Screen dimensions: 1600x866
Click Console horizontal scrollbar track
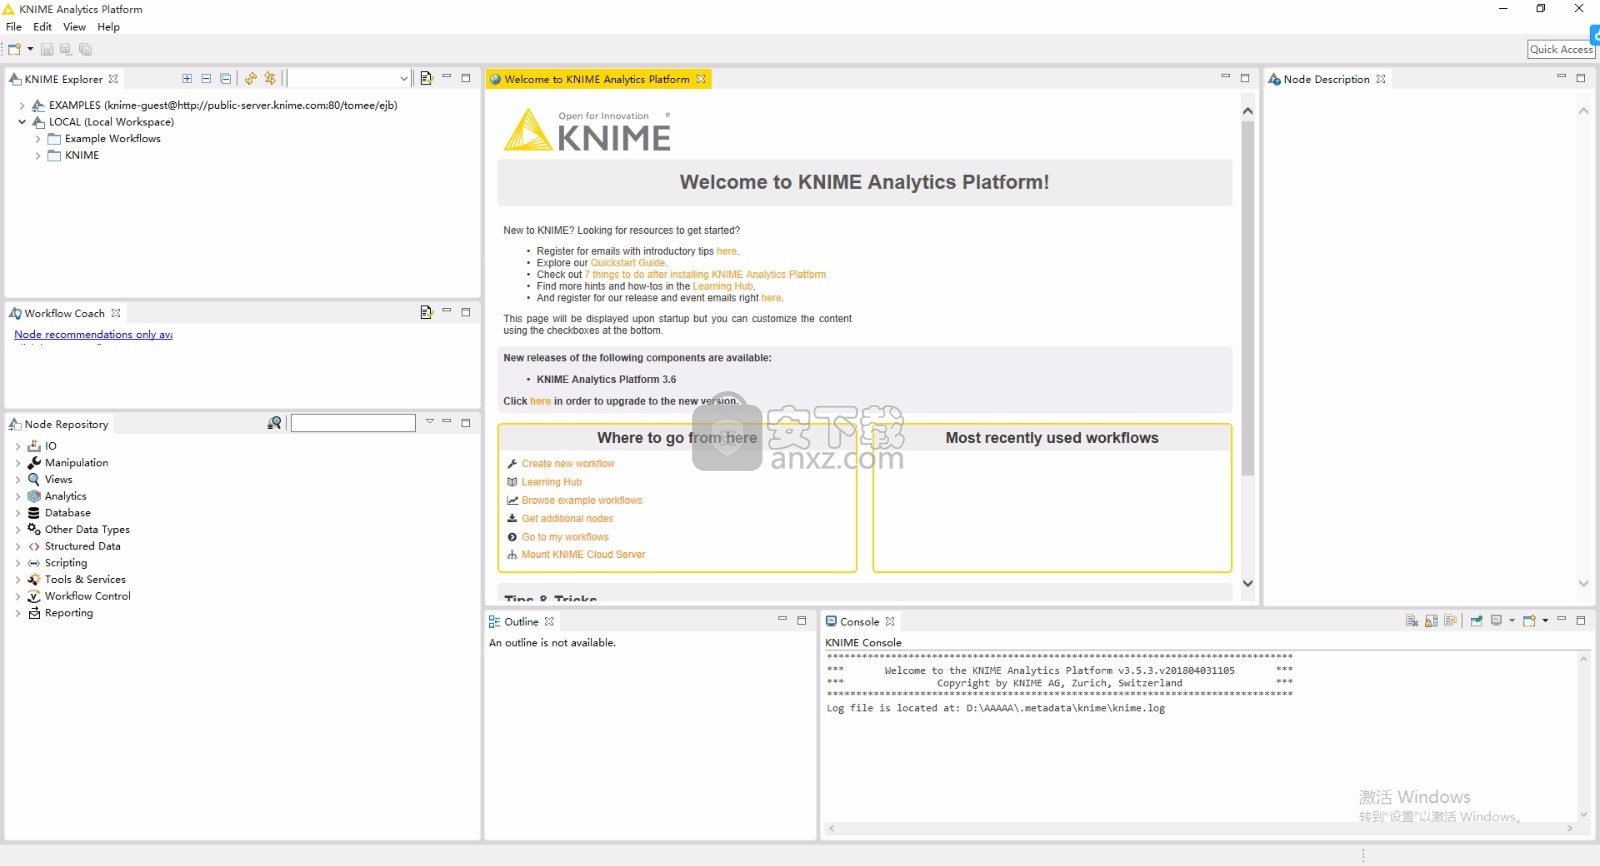click(1200, 828)
